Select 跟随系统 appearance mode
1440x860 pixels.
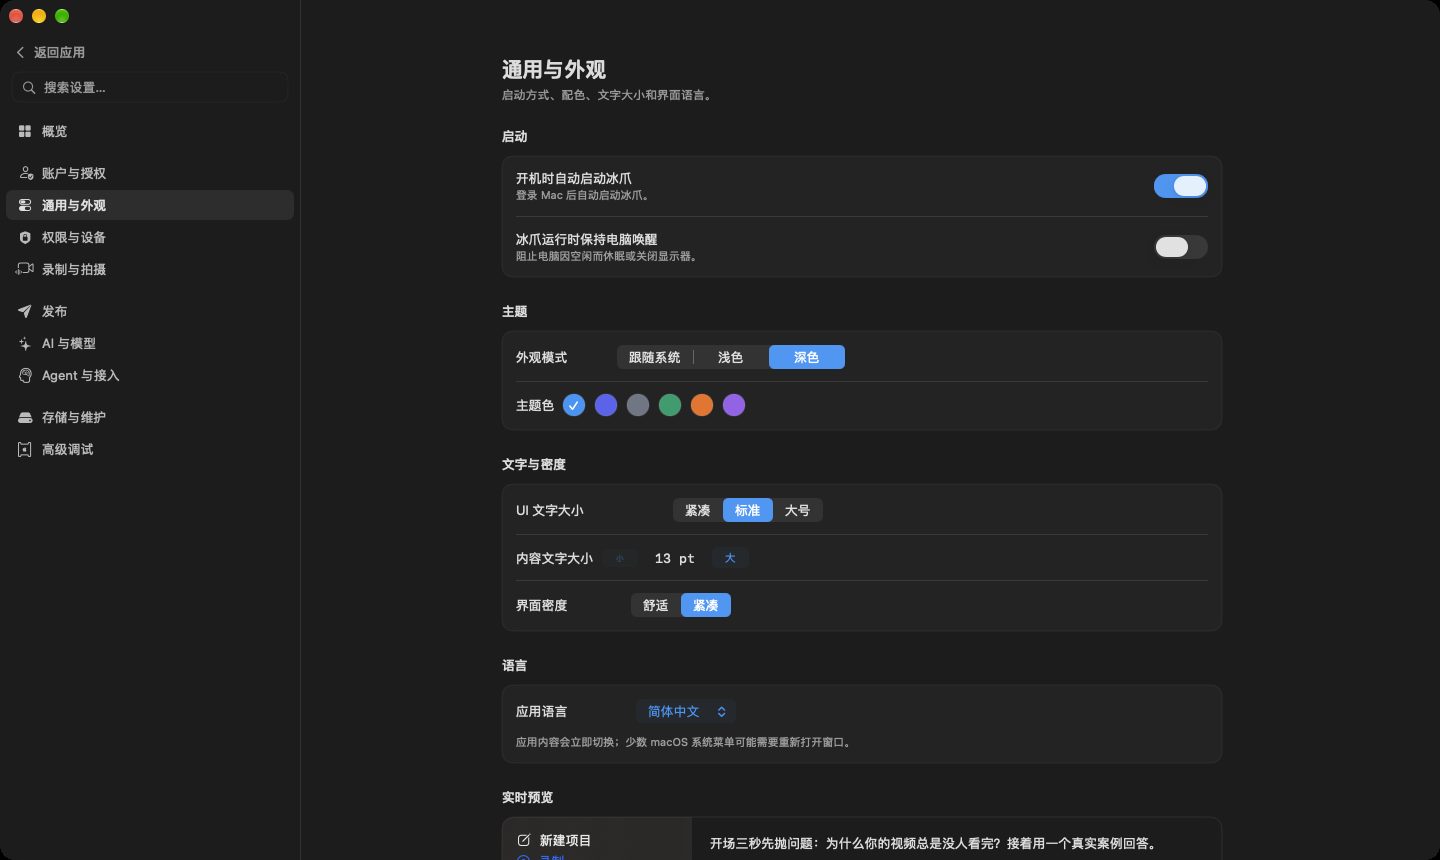(654, 357)
